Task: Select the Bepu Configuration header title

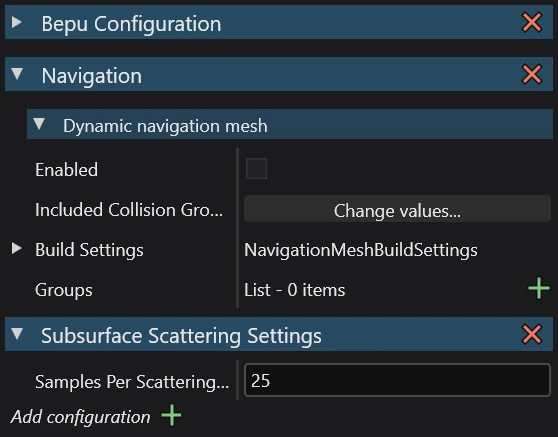Action: click(x=131, y=24)
